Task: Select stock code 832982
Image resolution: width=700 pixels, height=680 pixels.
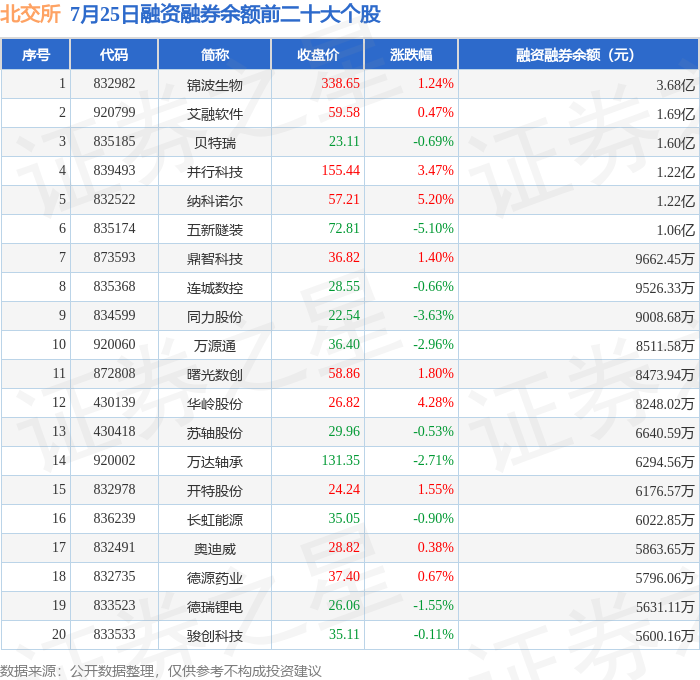Action: tap(114, 83)
